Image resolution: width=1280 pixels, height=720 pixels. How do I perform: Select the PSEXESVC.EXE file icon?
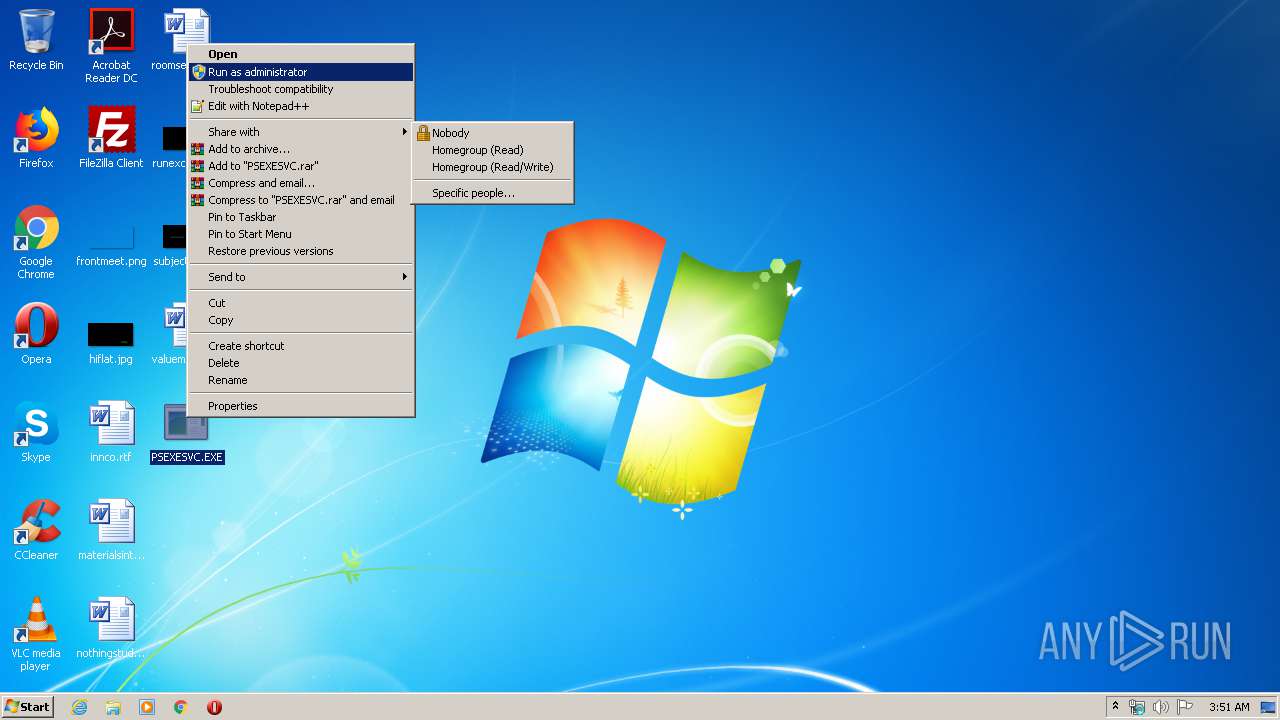(x=187, y=434)
